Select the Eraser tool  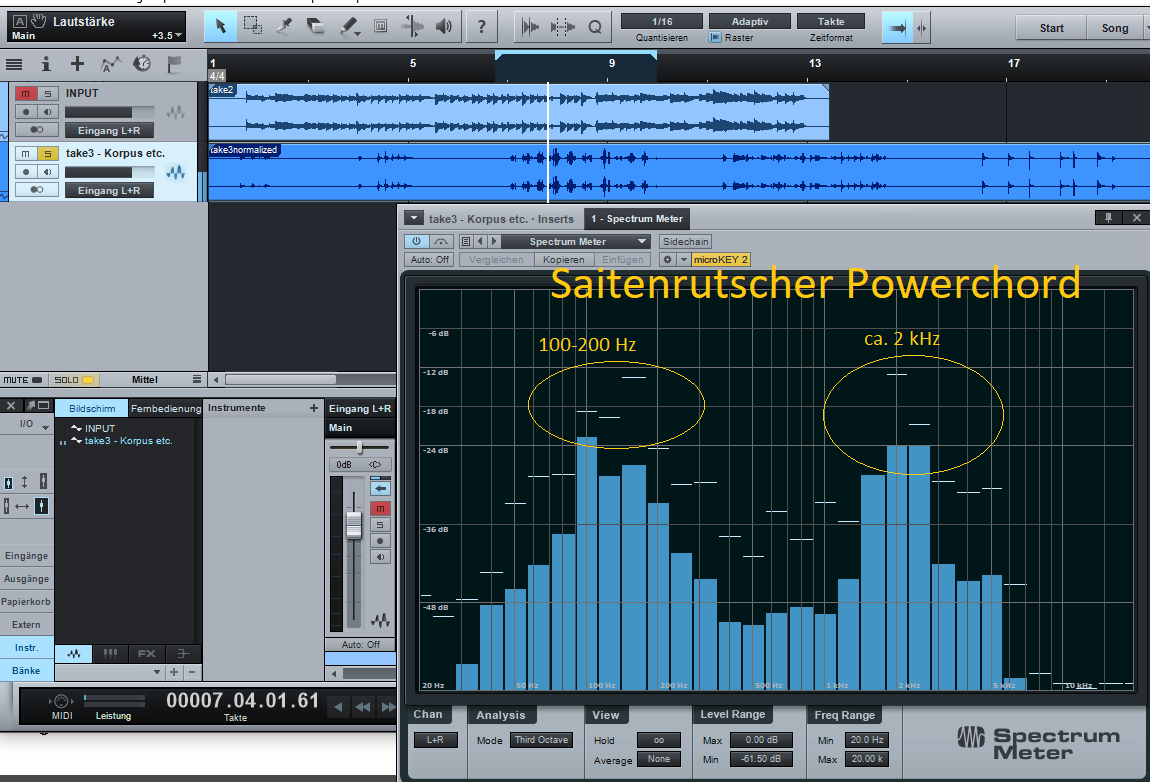315,27
